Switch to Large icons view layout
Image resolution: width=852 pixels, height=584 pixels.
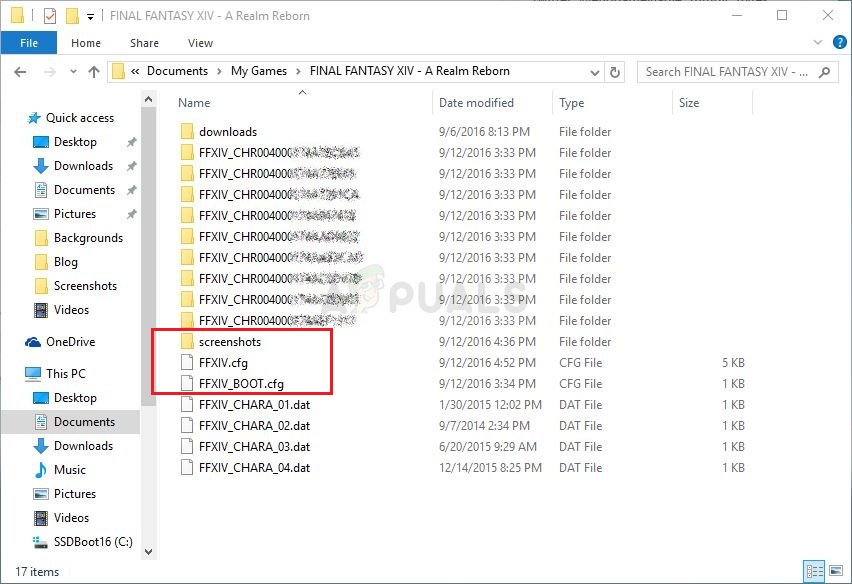coord(836,571)
